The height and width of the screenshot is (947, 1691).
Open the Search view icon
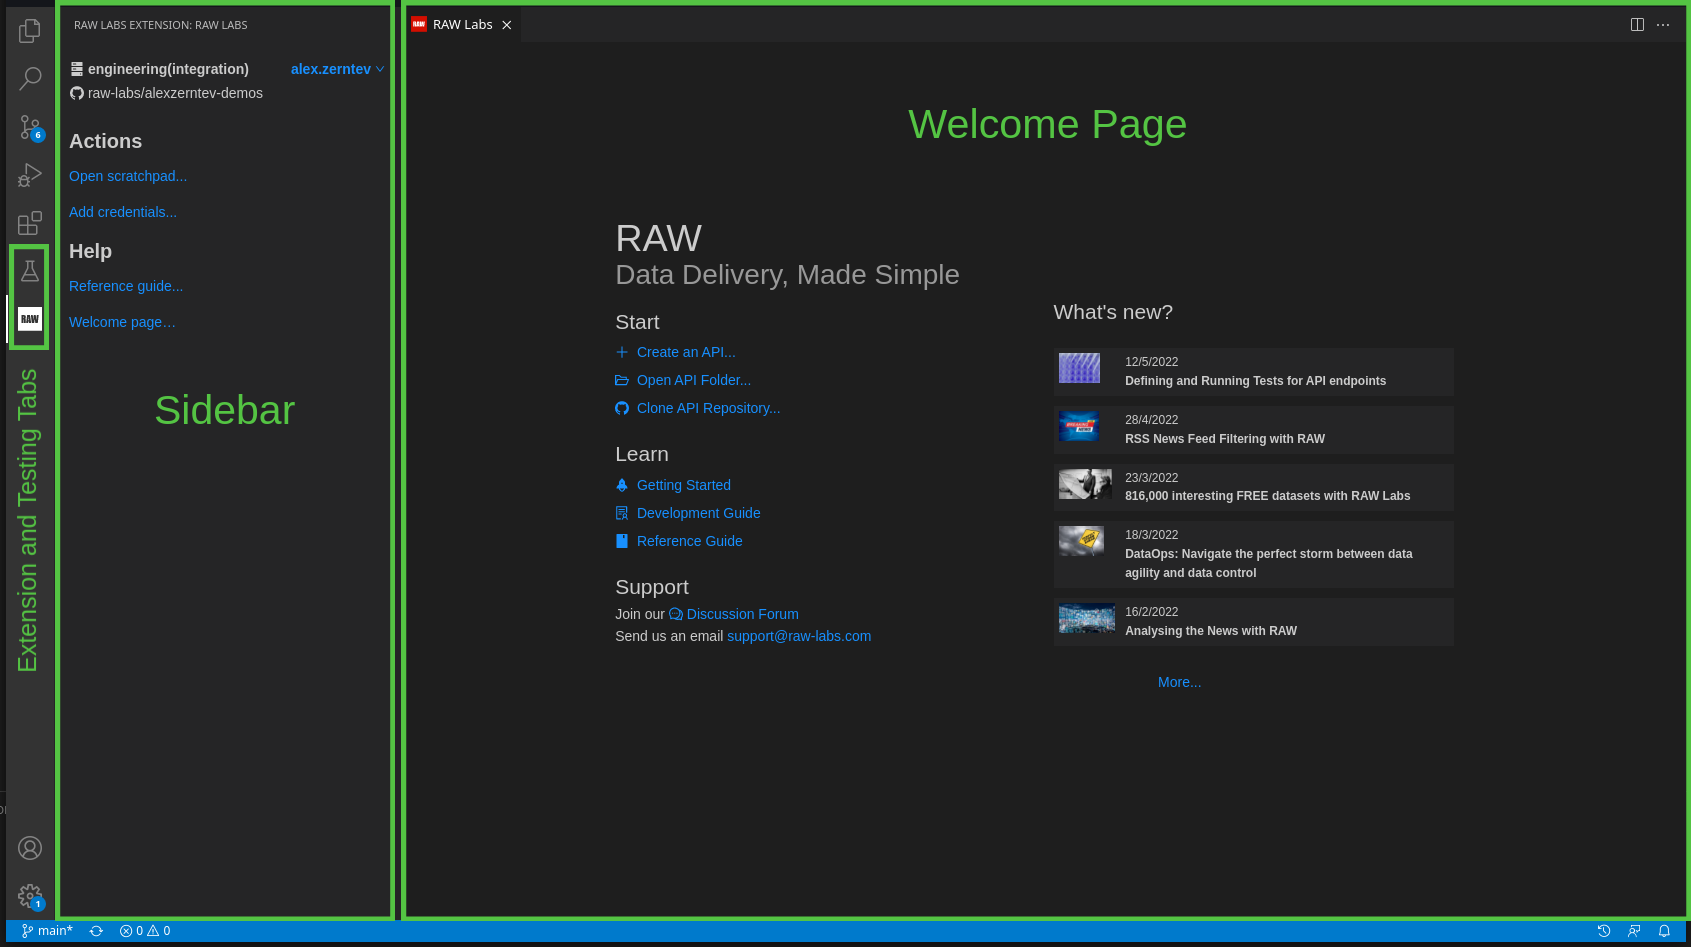pos(30,78)
